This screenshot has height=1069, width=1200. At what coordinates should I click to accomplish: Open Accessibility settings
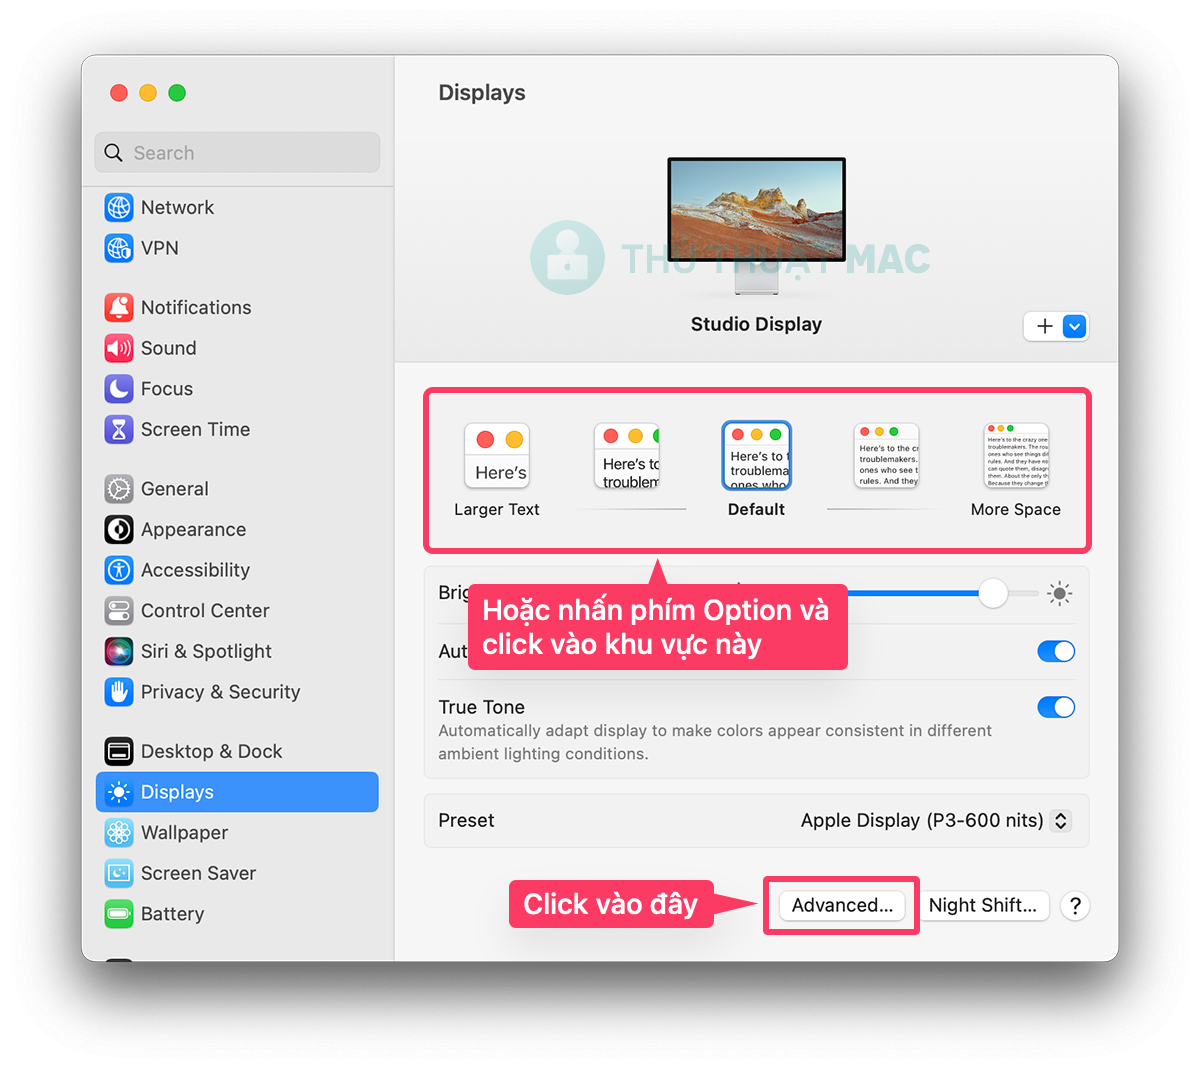(194, 570)
